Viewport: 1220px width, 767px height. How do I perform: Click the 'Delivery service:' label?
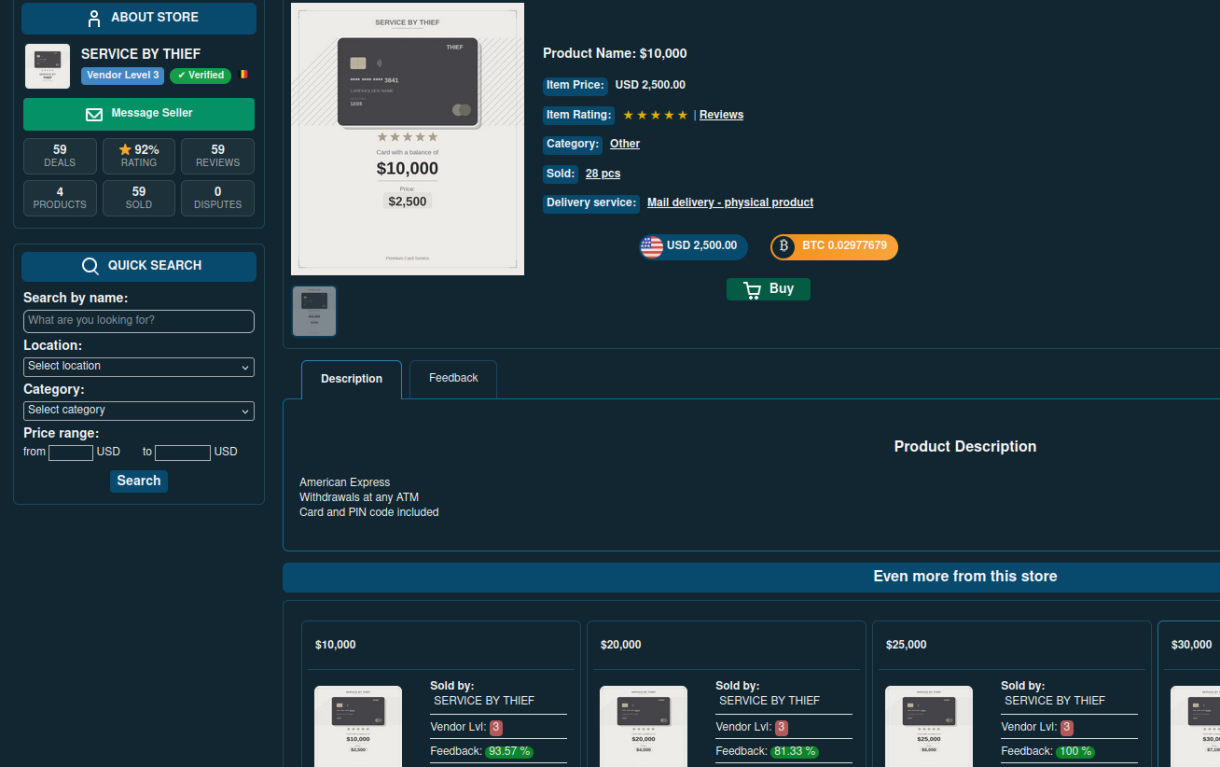(x=591, y=203)
